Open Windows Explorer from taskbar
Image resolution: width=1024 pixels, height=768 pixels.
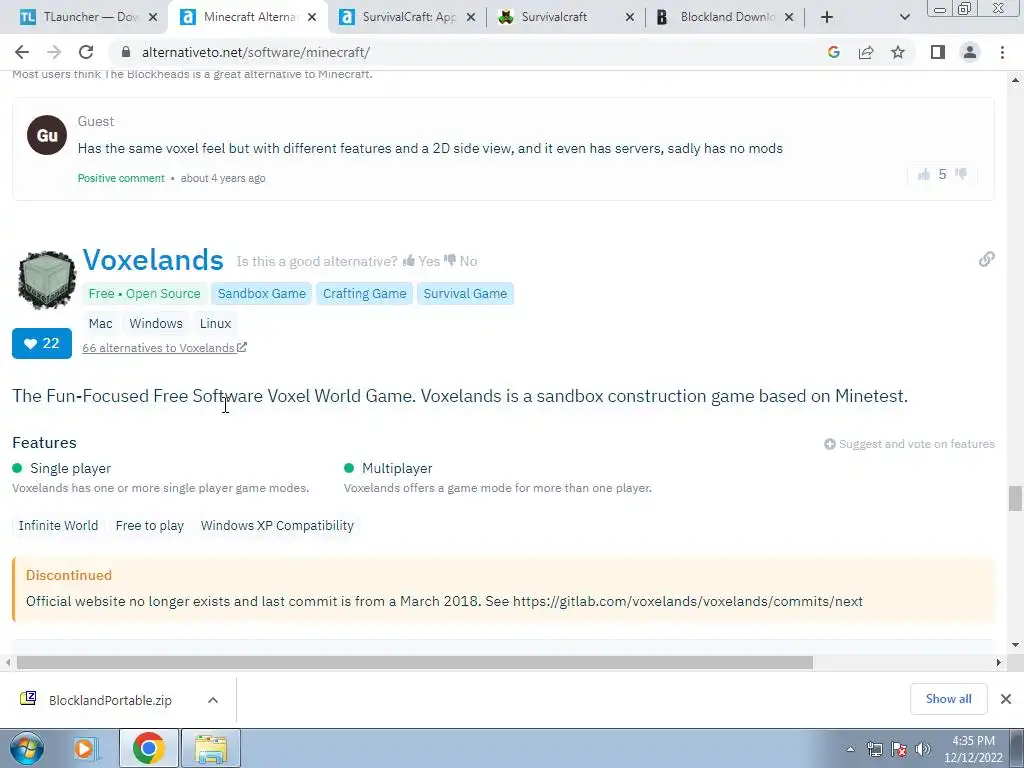point(211,748)
